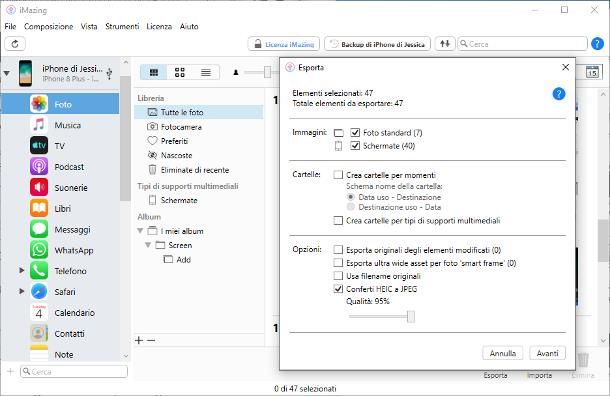The image size is (610, 396).
Task: Click the Esporta action at bottom
Action: click(x=495, y=375)
